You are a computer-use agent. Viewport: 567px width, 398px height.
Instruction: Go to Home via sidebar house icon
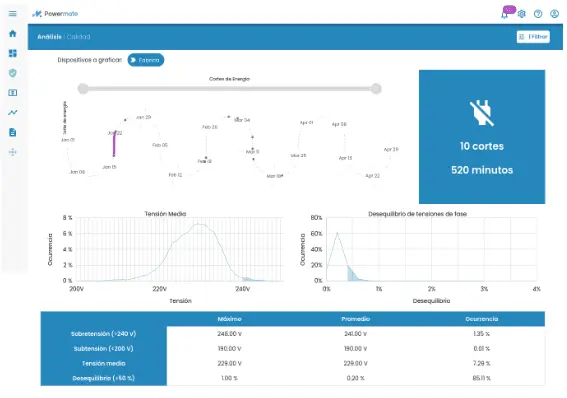[x=13, y=34]
